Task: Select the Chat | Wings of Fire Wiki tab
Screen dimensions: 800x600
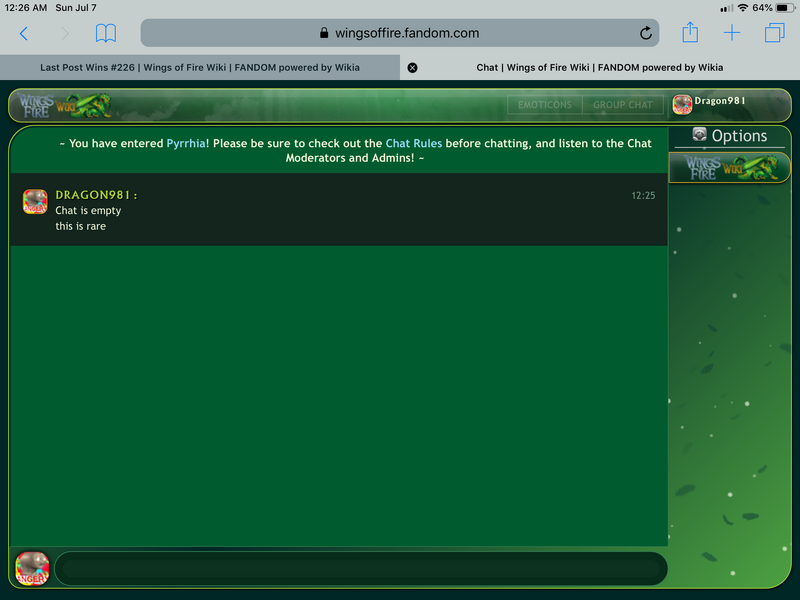Action: pos(599,67)
